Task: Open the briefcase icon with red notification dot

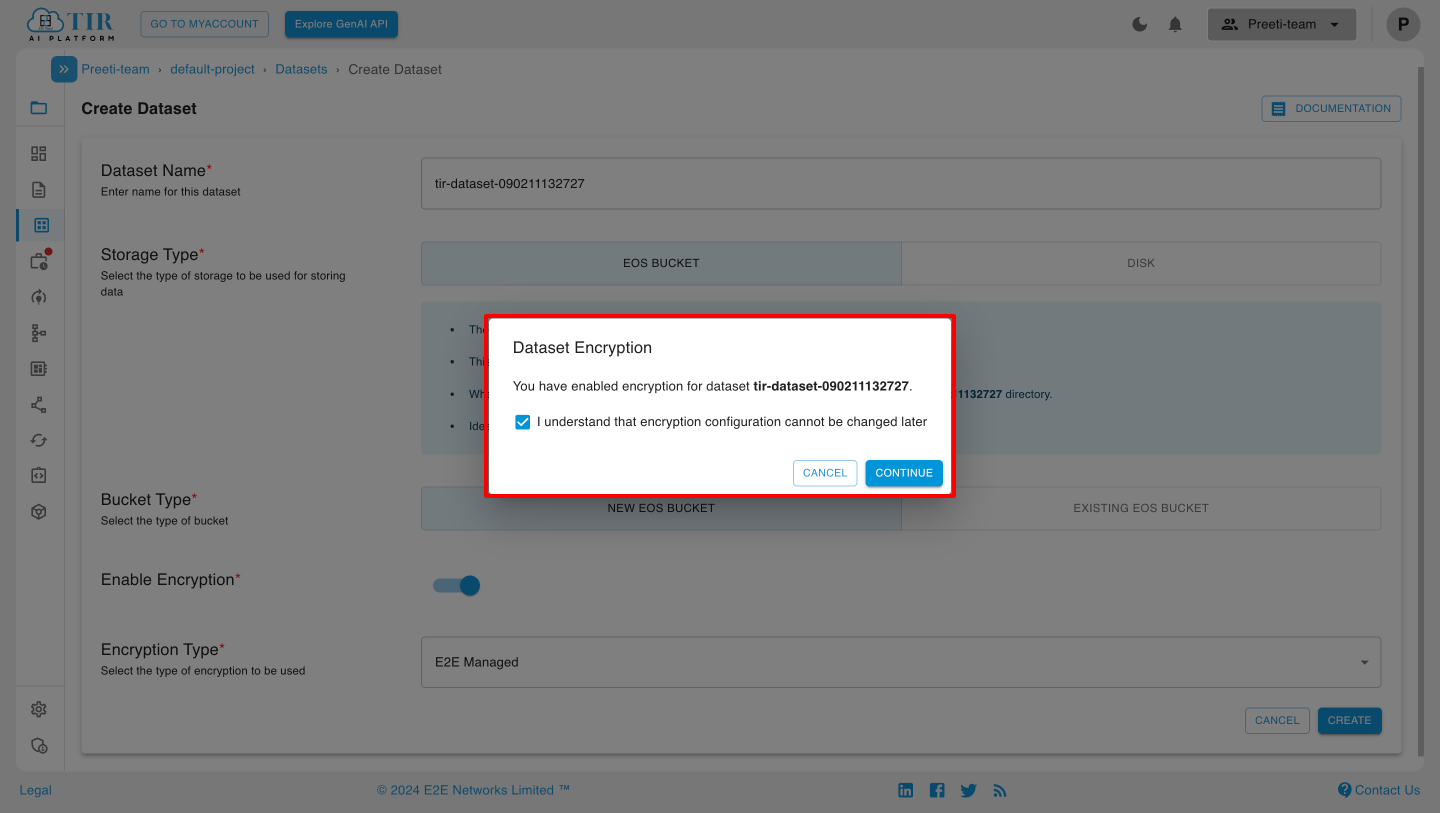Action: (x=39, y=261)
